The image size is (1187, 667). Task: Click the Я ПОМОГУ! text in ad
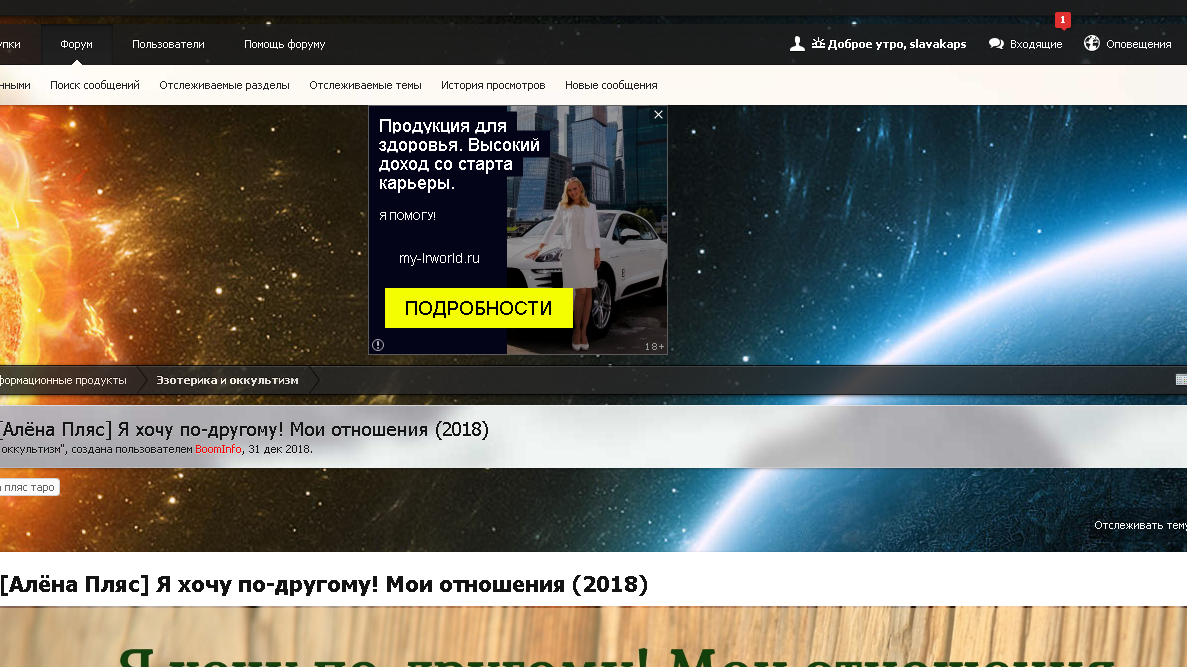point(407,216)
